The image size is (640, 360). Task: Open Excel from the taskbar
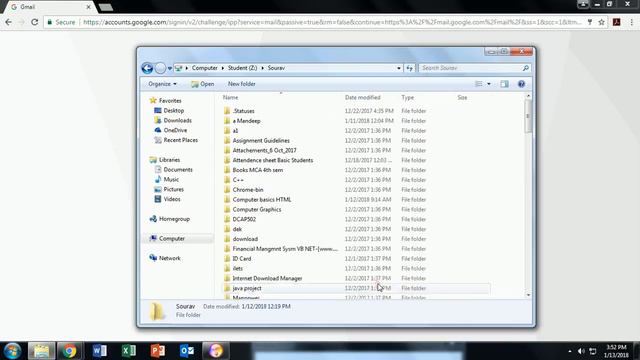(129, 351)
